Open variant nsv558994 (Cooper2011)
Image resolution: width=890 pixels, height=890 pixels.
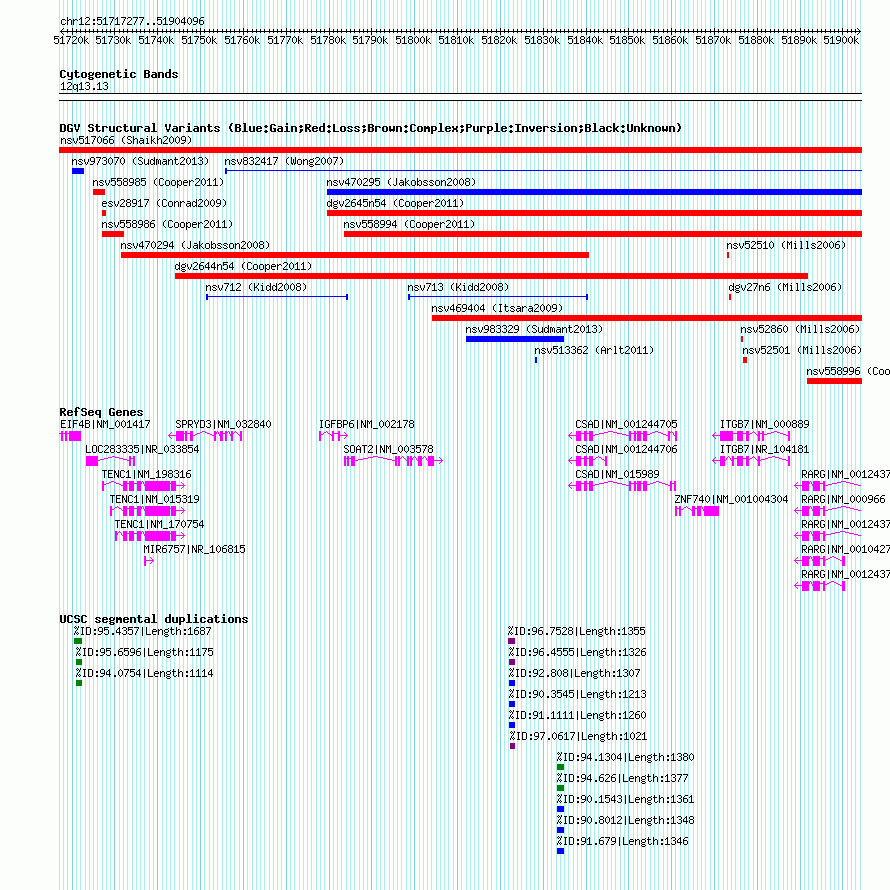[603, 234]
